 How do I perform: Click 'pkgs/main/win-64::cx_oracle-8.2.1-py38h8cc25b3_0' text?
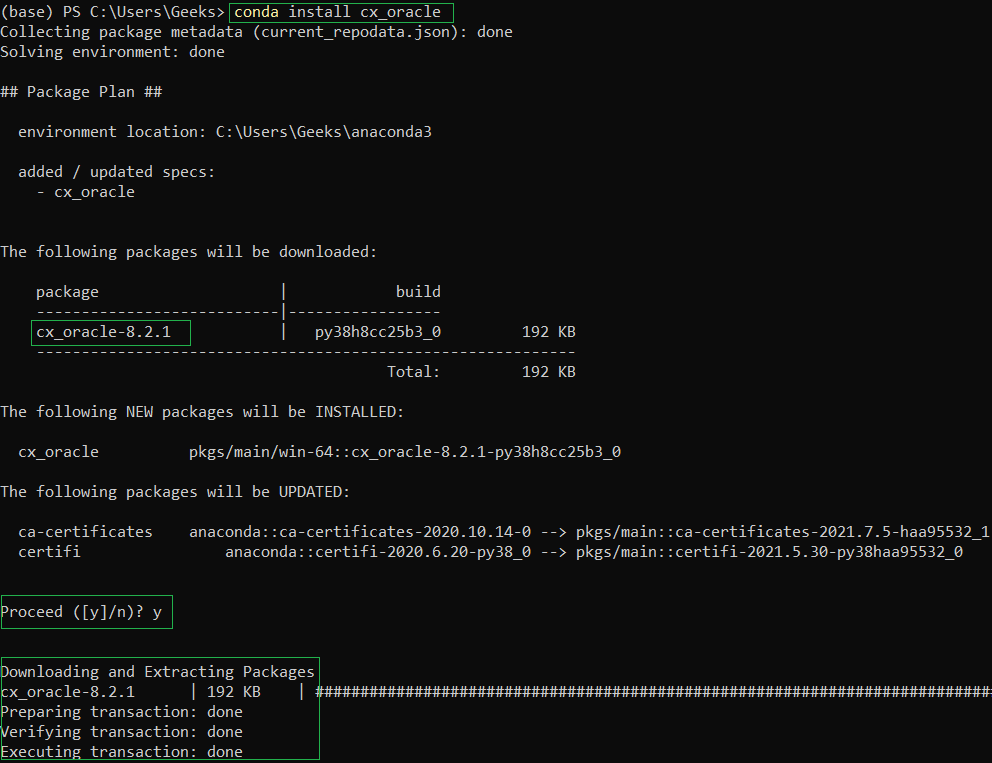pyautogui.click(x=405, y=452)
